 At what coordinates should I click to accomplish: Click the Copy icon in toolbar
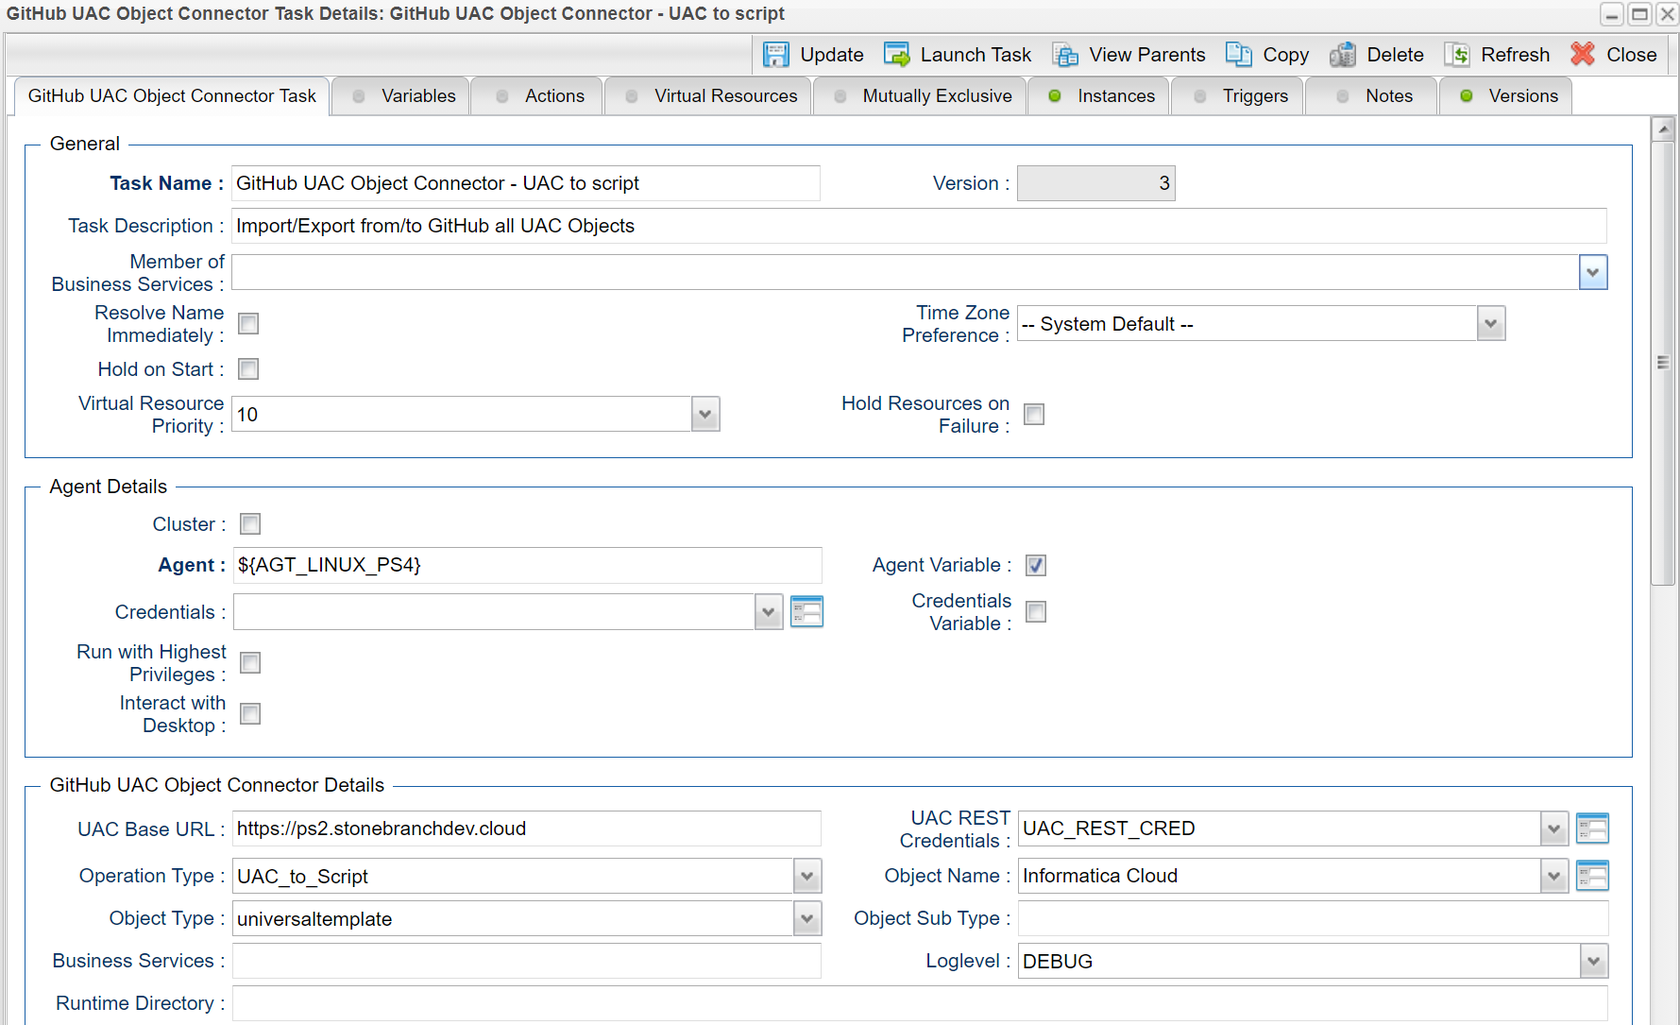coord(1239,55)
